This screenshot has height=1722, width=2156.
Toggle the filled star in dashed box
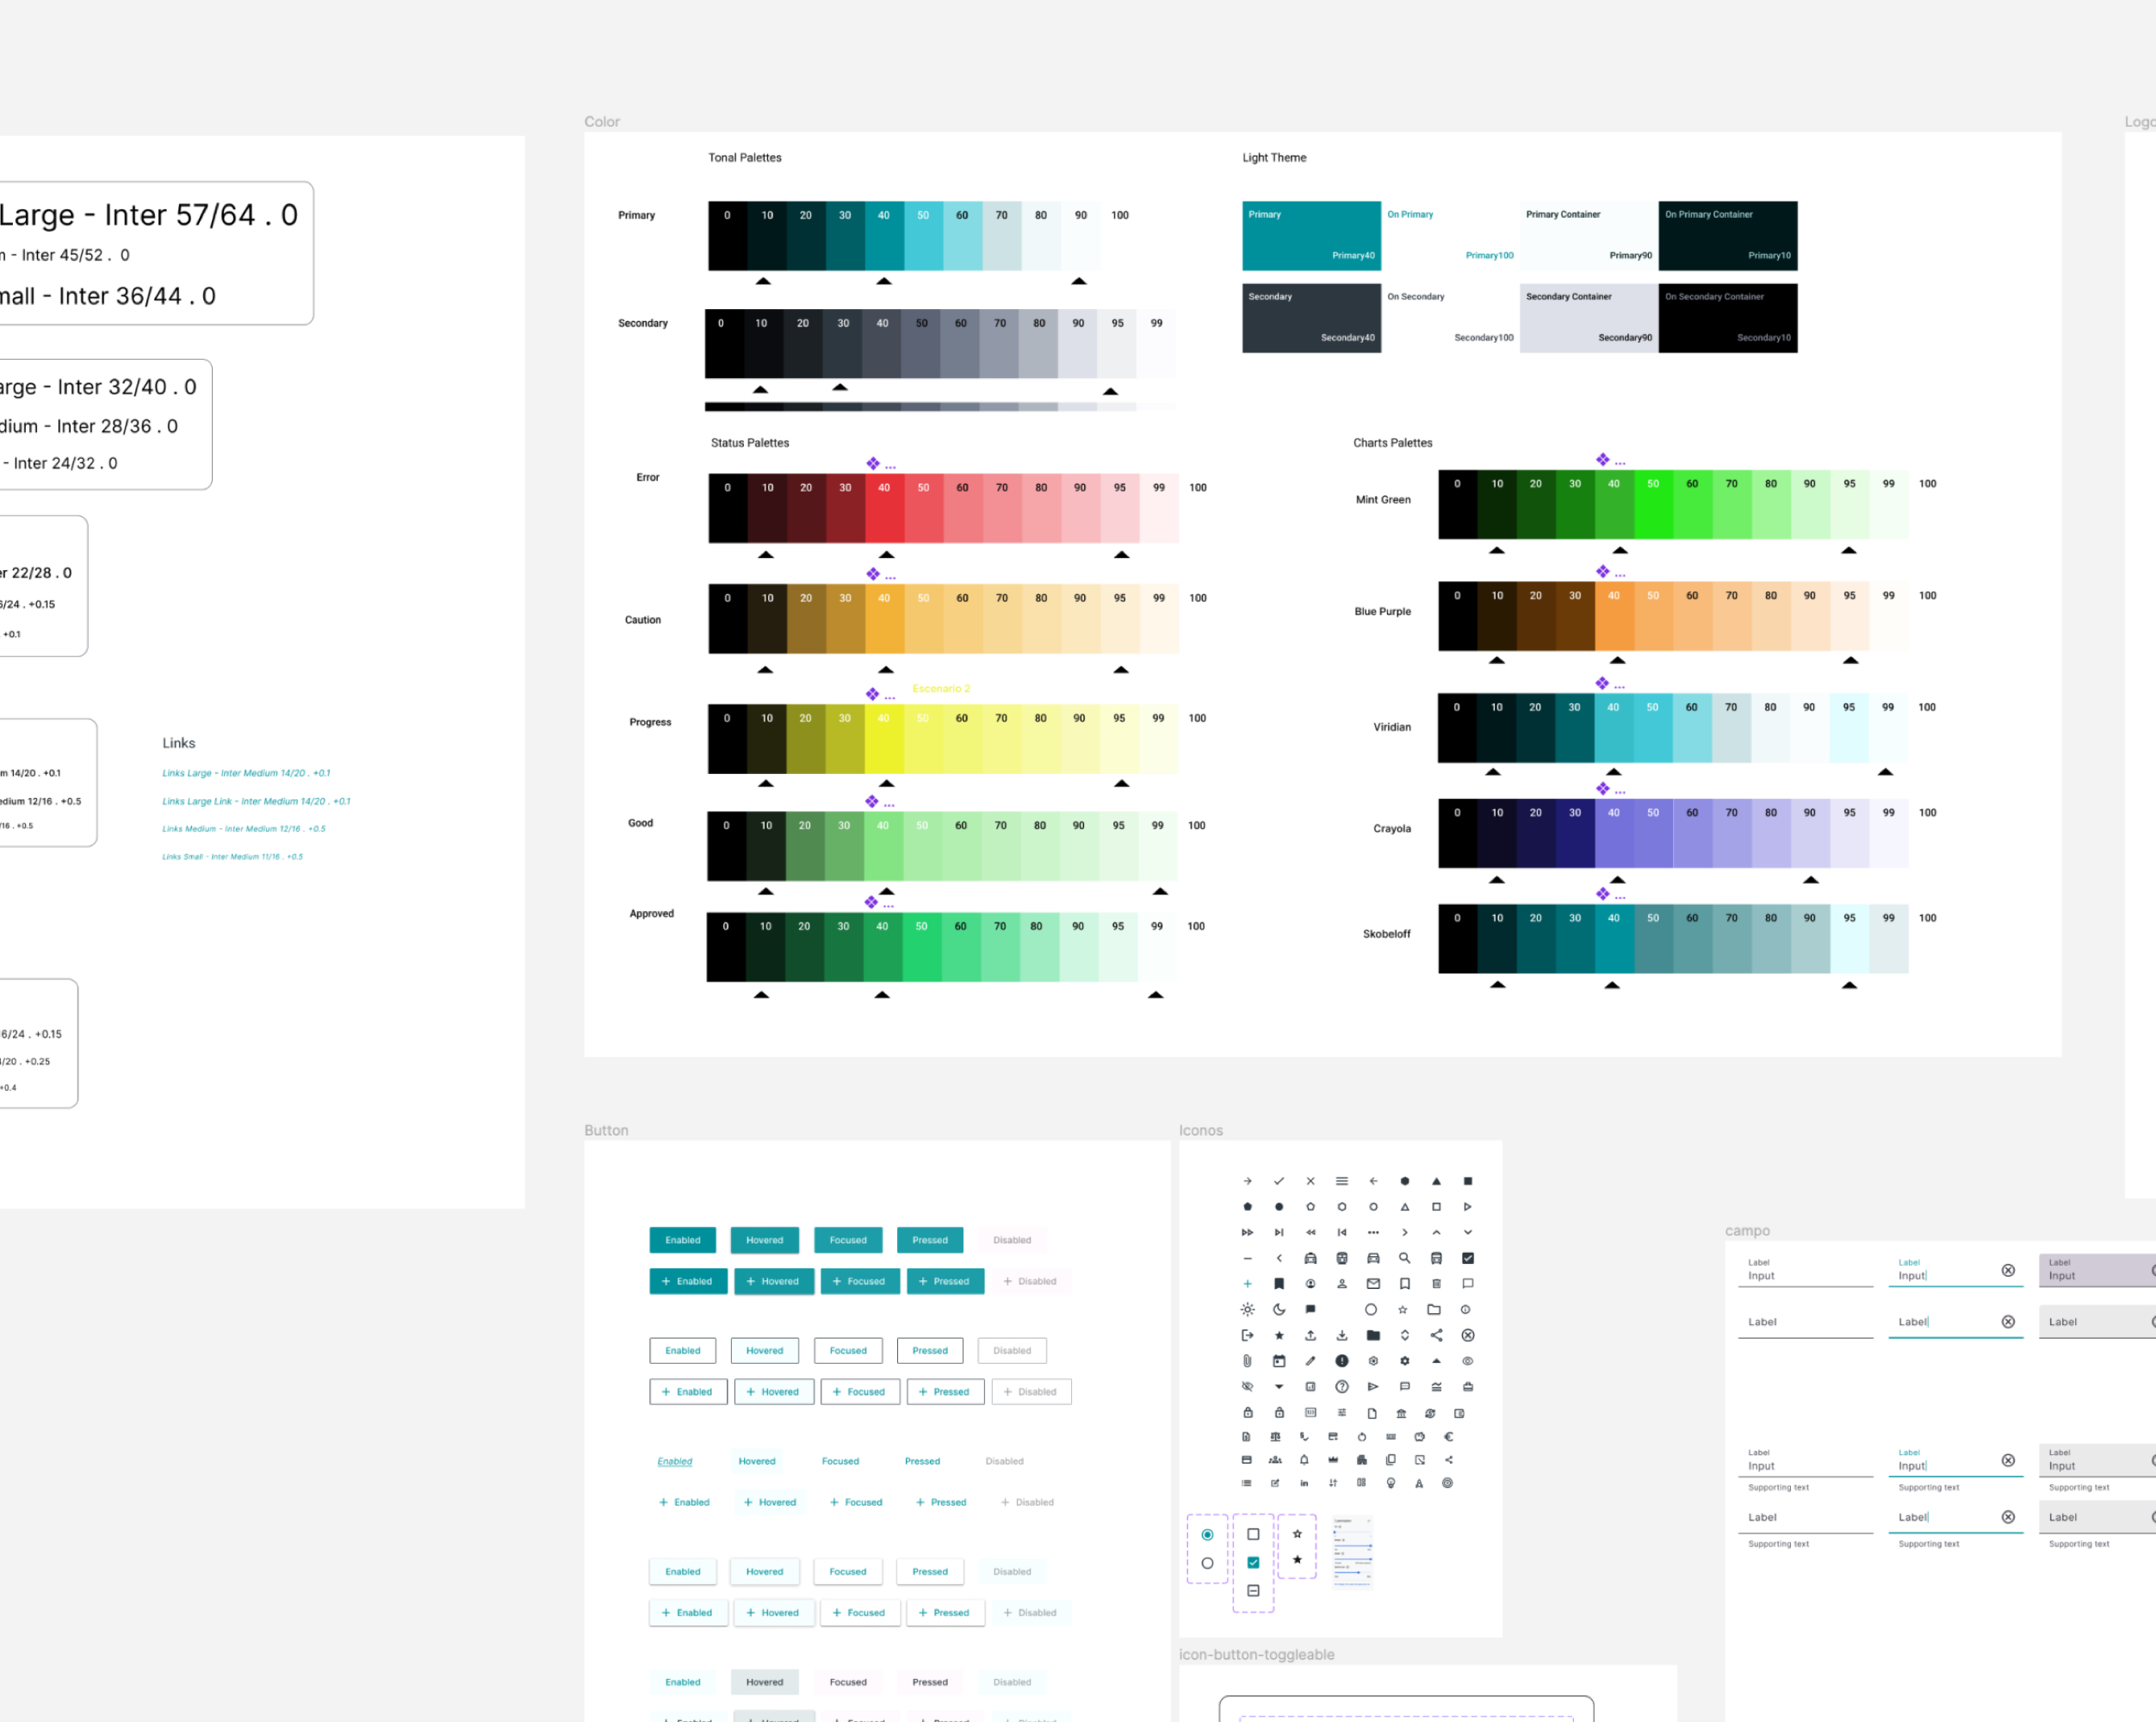(x=1297, y=1560)
